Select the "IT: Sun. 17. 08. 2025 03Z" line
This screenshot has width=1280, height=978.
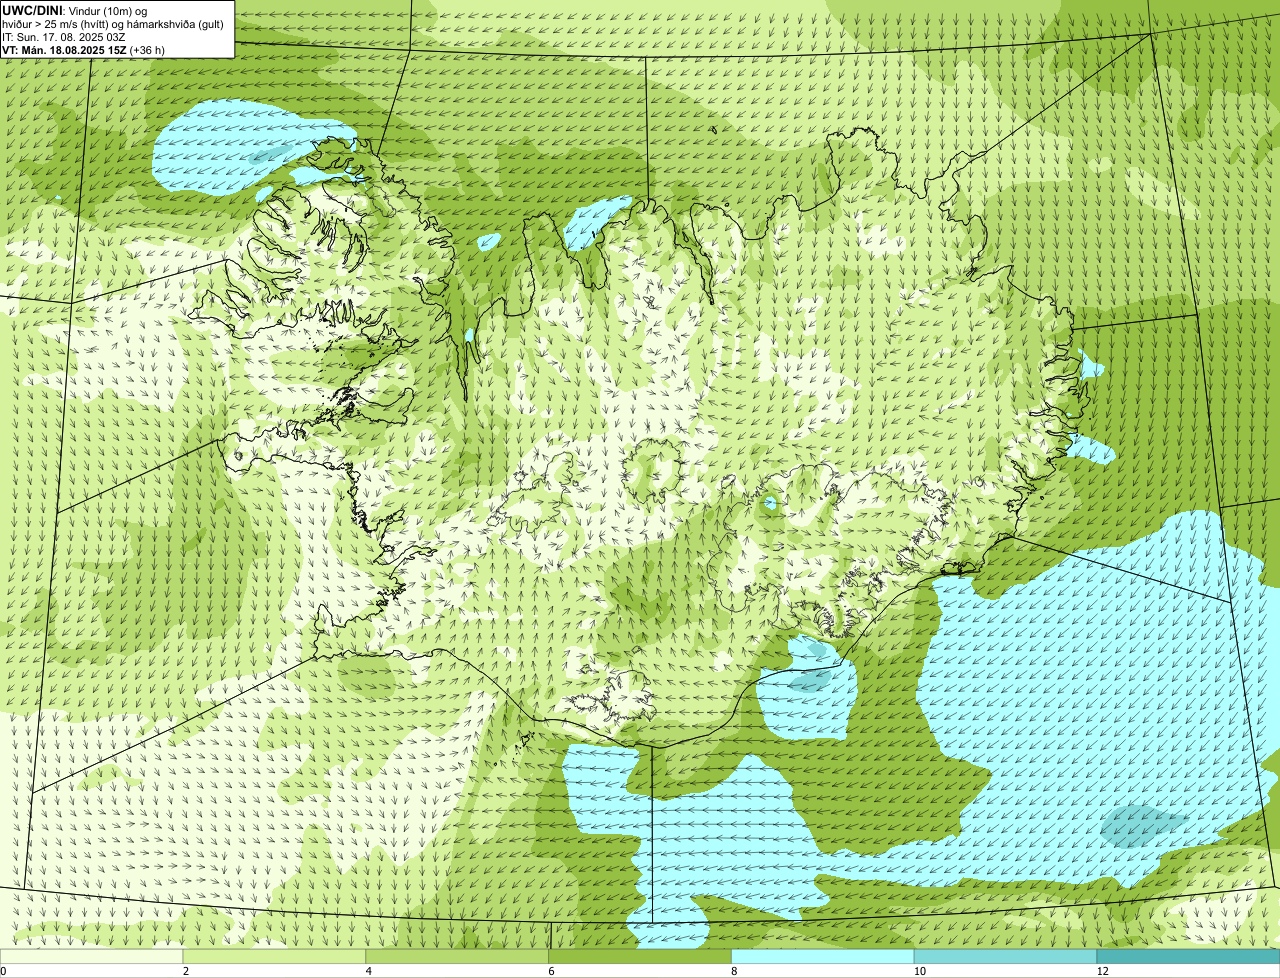pos(64,37)
